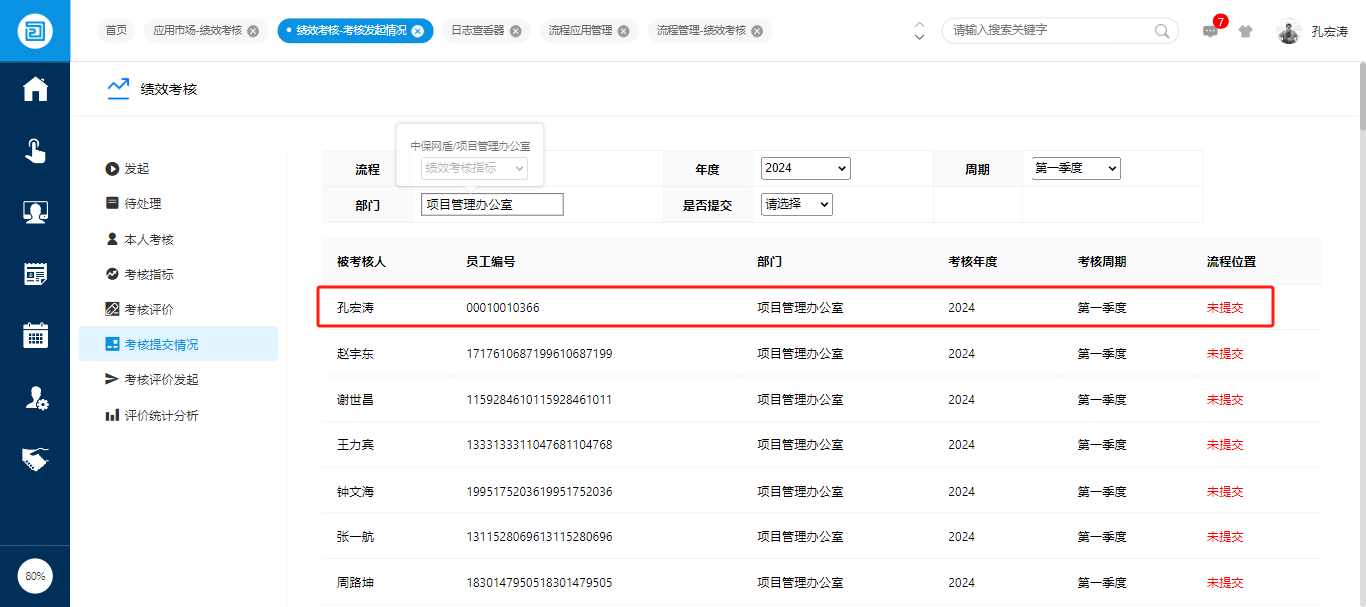Click the app logo icon
1366x607 pixels.
[x=35, y=31]
